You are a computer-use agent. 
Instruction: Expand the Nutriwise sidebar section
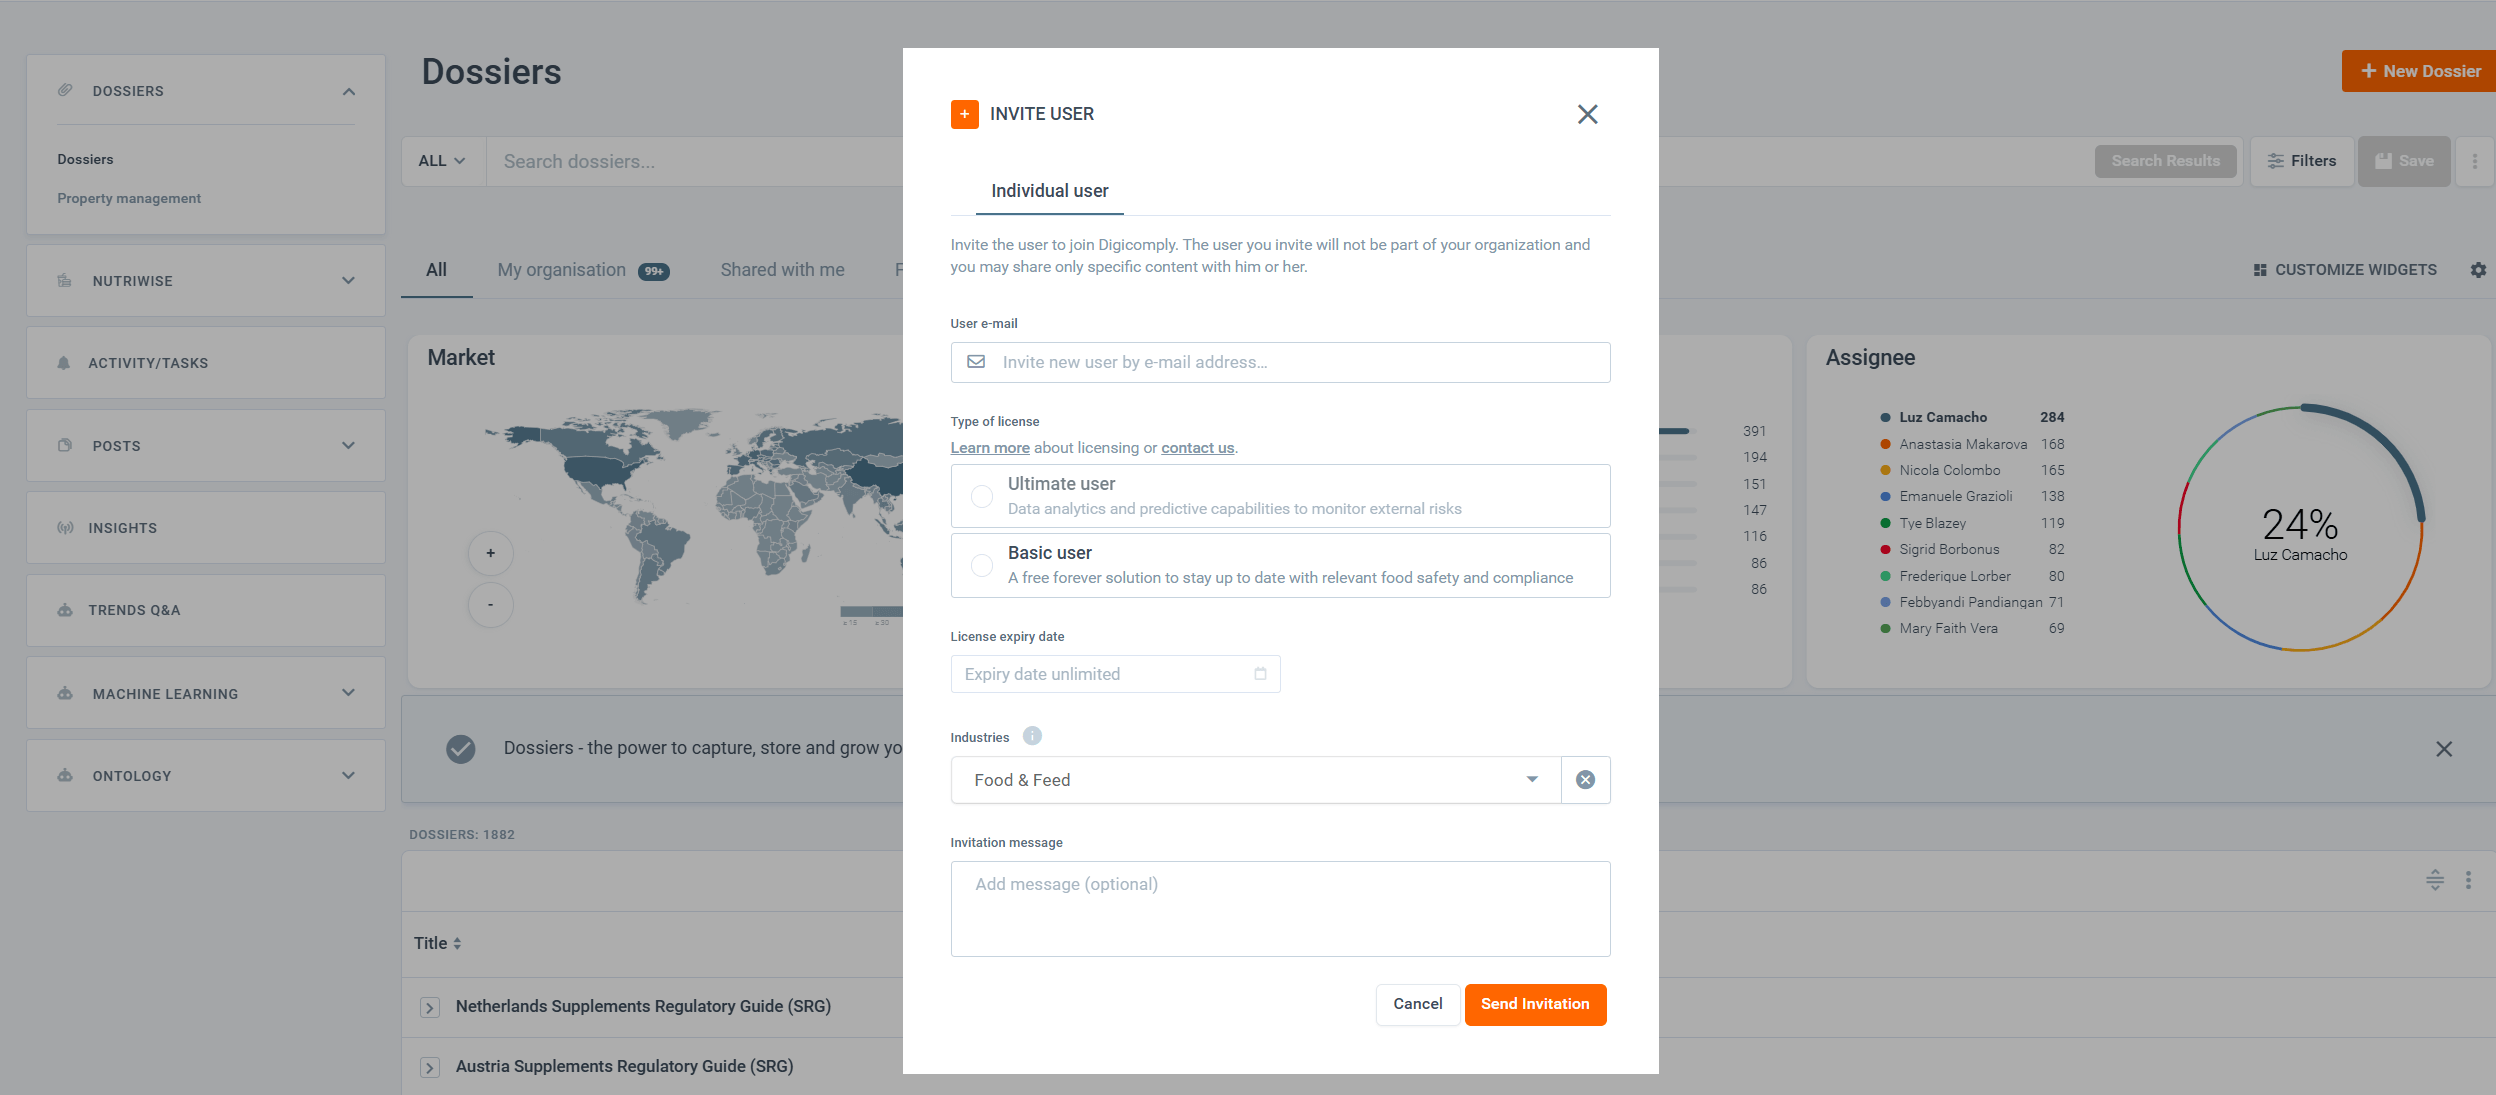pos(348,281)
